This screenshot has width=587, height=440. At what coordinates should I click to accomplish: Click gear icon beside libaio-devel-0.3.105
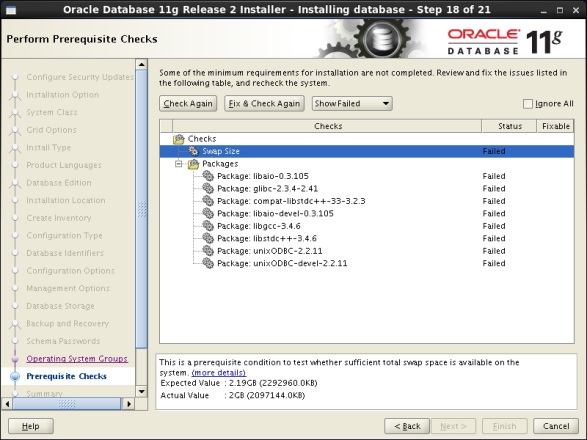(x=208, y=213)
